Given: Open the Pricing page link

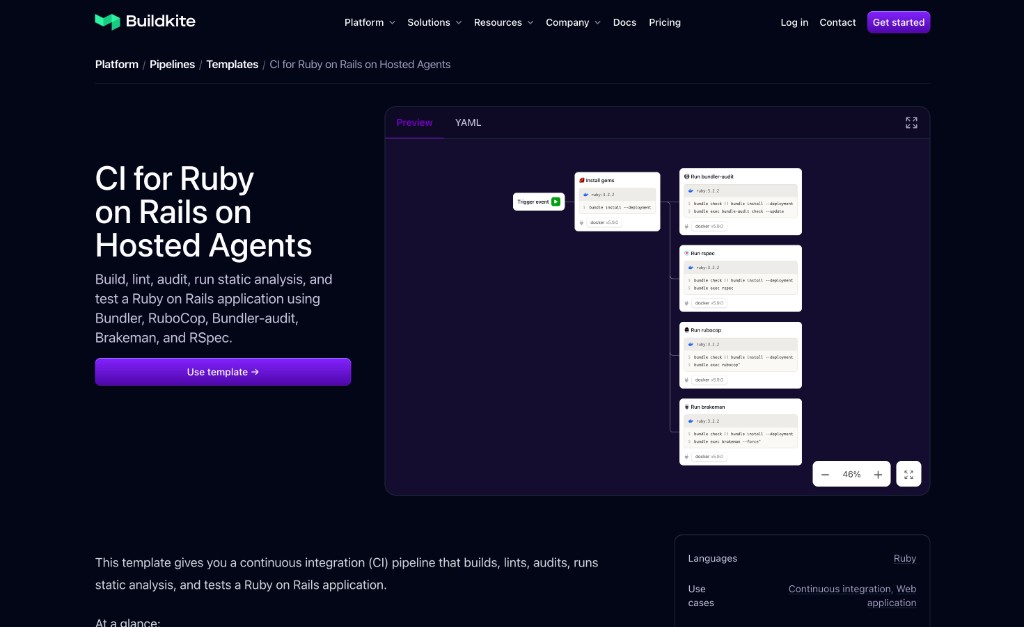Looking at the screenshot, I should (664, 22).
